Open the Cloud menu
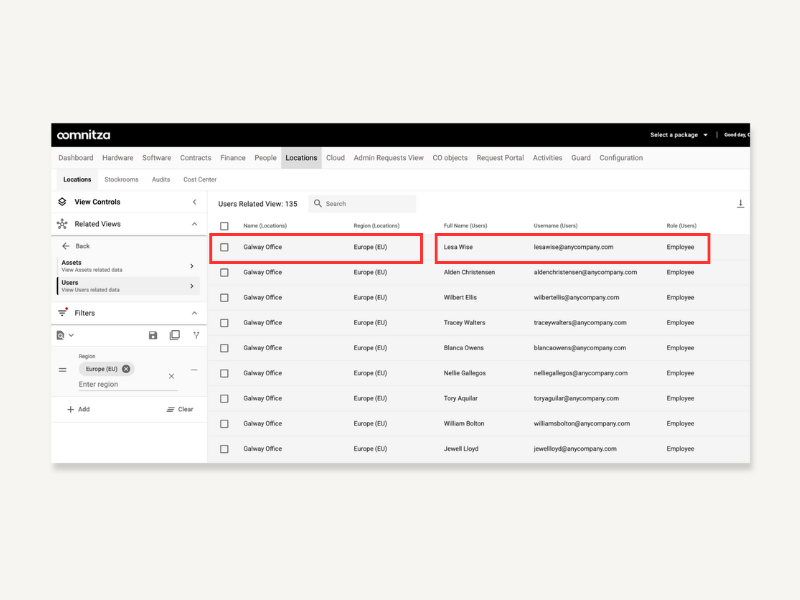800x600 pixels. [335, 158]
